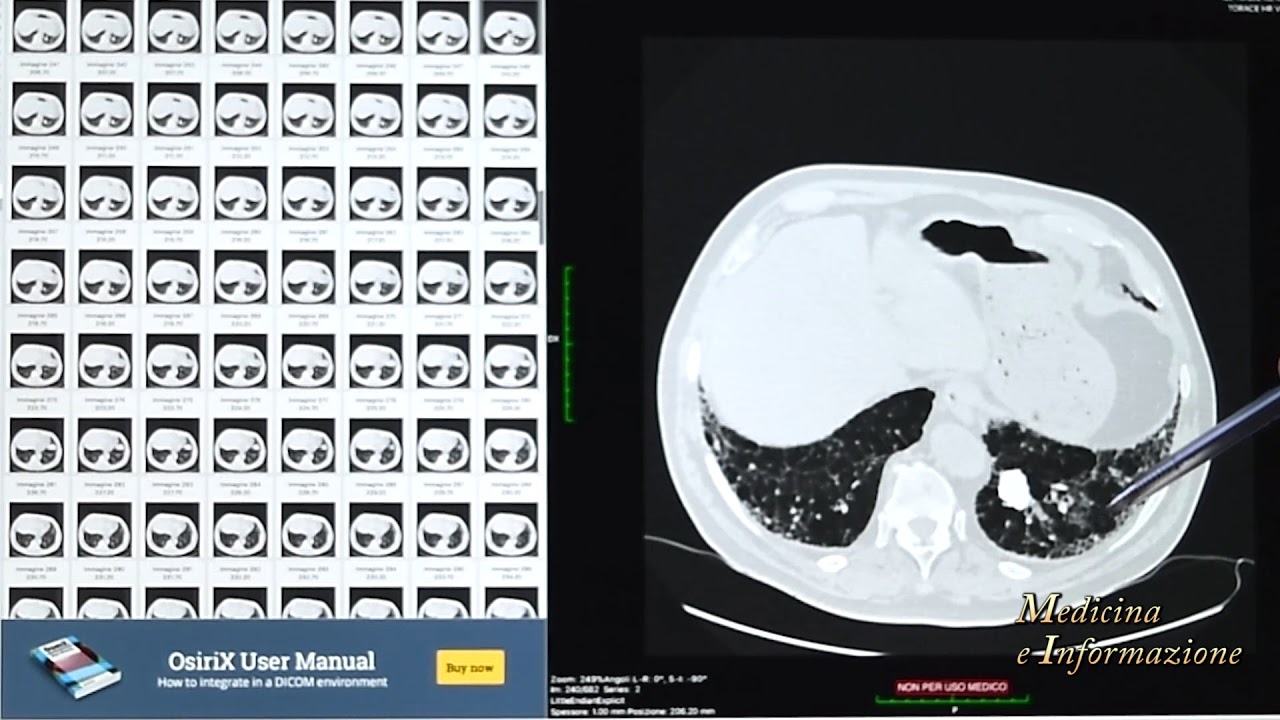Select thumbnail labeled Immagine 281

[x=38, y=445]
